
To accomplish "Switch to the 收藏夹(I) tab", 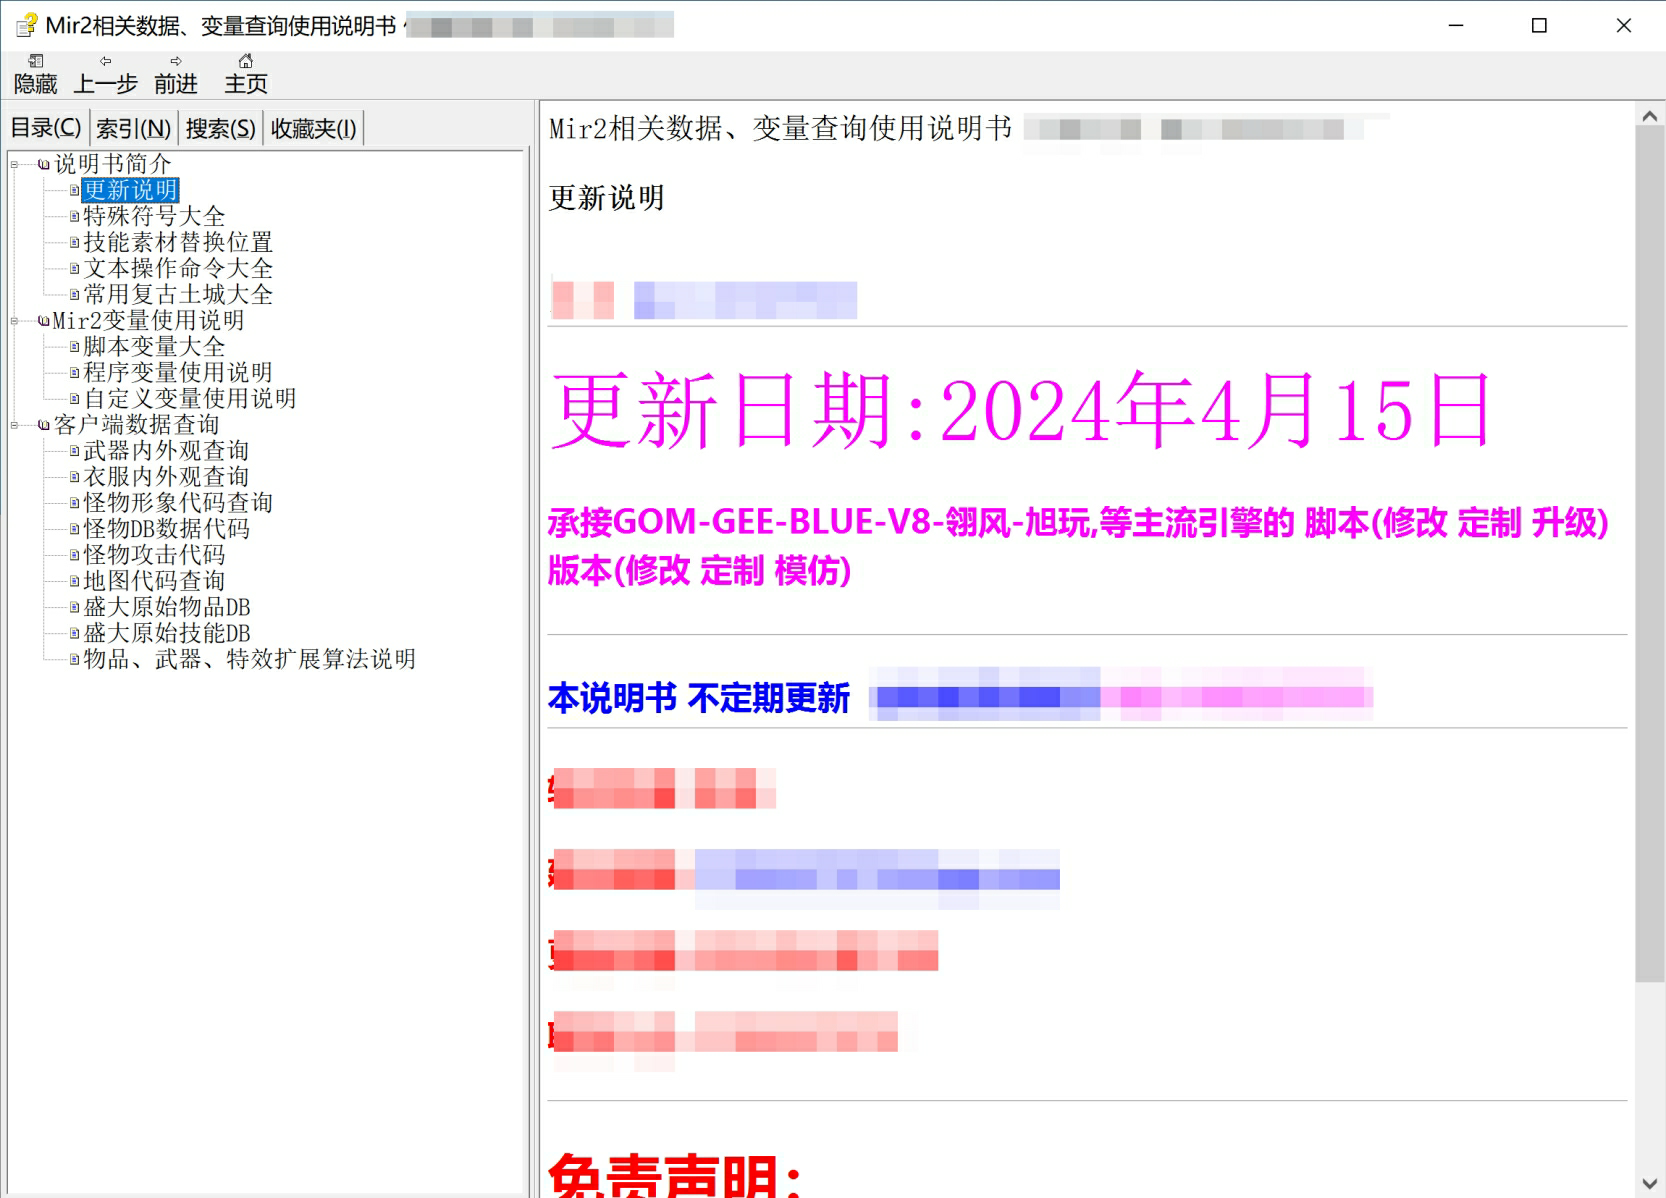I will click(x=313, y=128).
